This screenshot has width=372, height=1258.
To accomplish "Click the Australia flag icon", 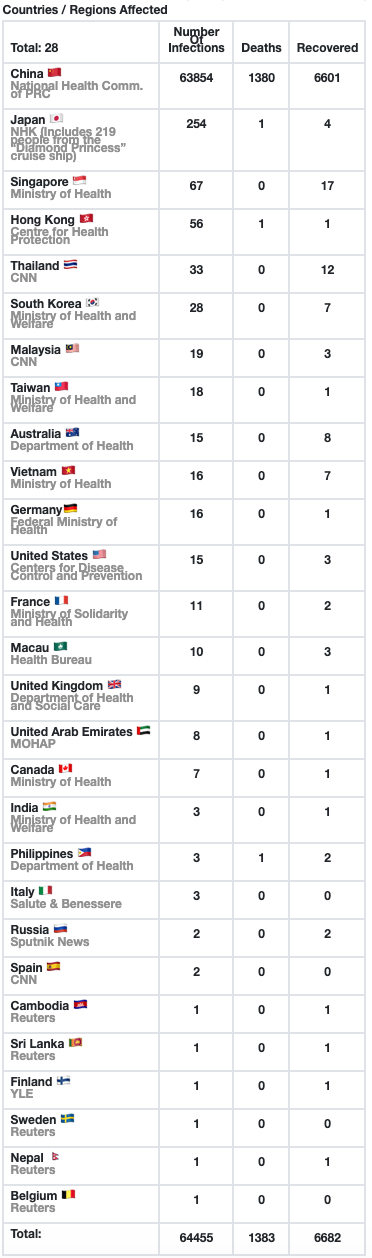I will click(x=72, y=433).
